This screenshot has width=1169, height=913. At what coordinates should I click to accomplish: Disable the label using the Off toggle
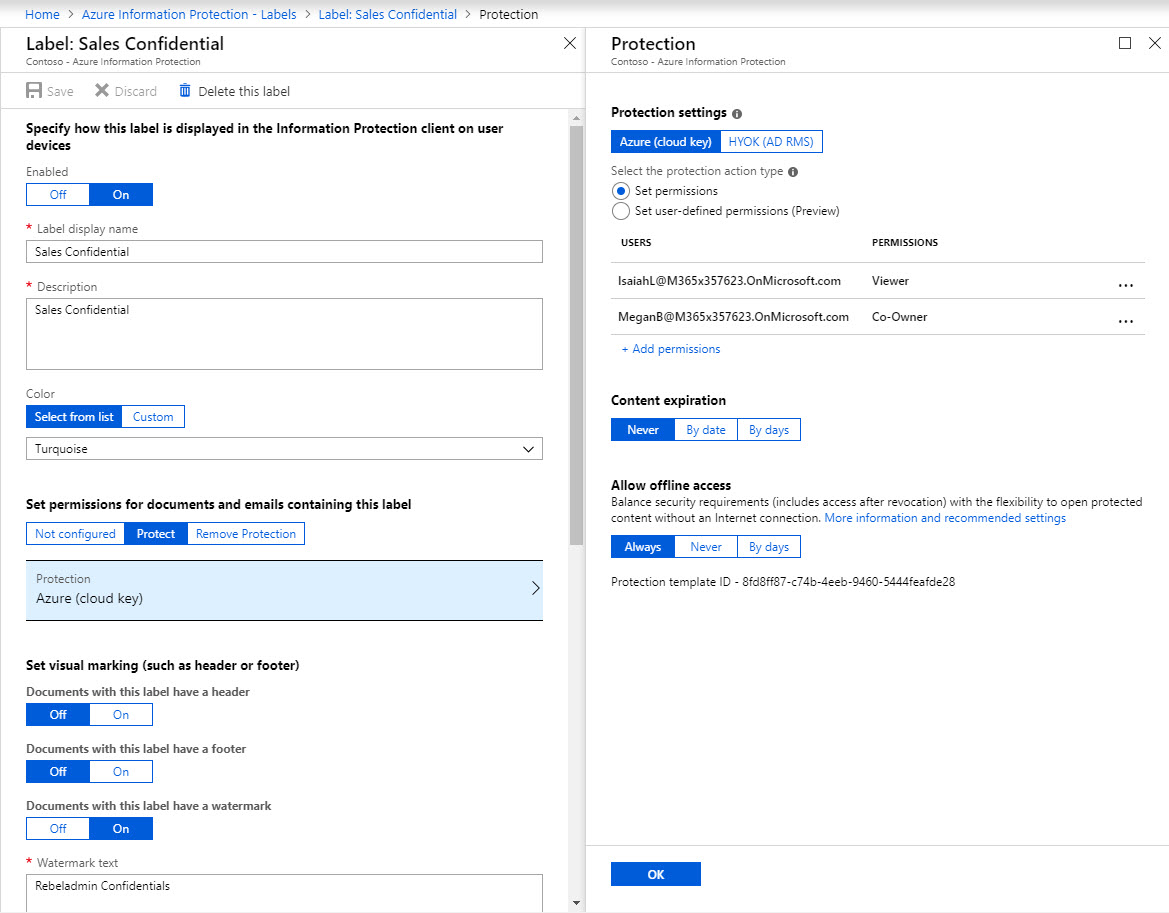coord(57,193)
